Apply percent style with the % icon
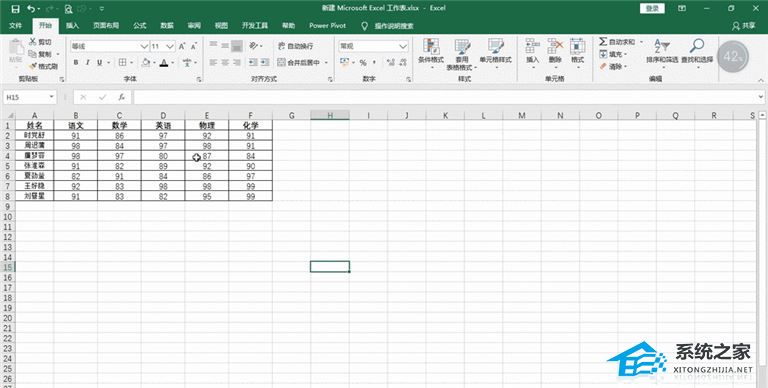This screenshot has width=768, height=388. [363, 62]
